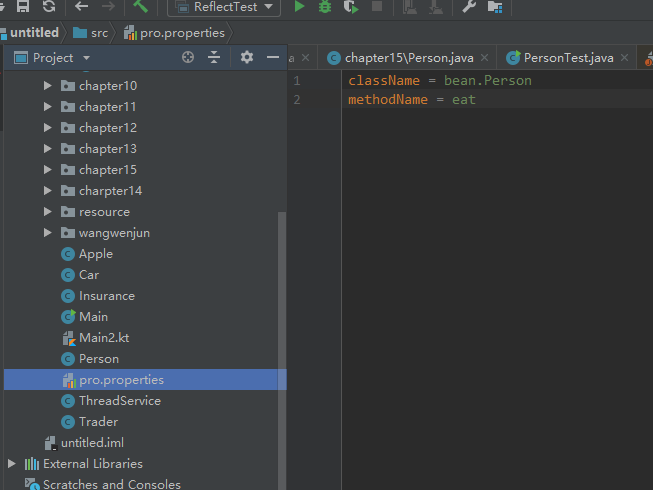Start debugging with the bug icon

325,7
